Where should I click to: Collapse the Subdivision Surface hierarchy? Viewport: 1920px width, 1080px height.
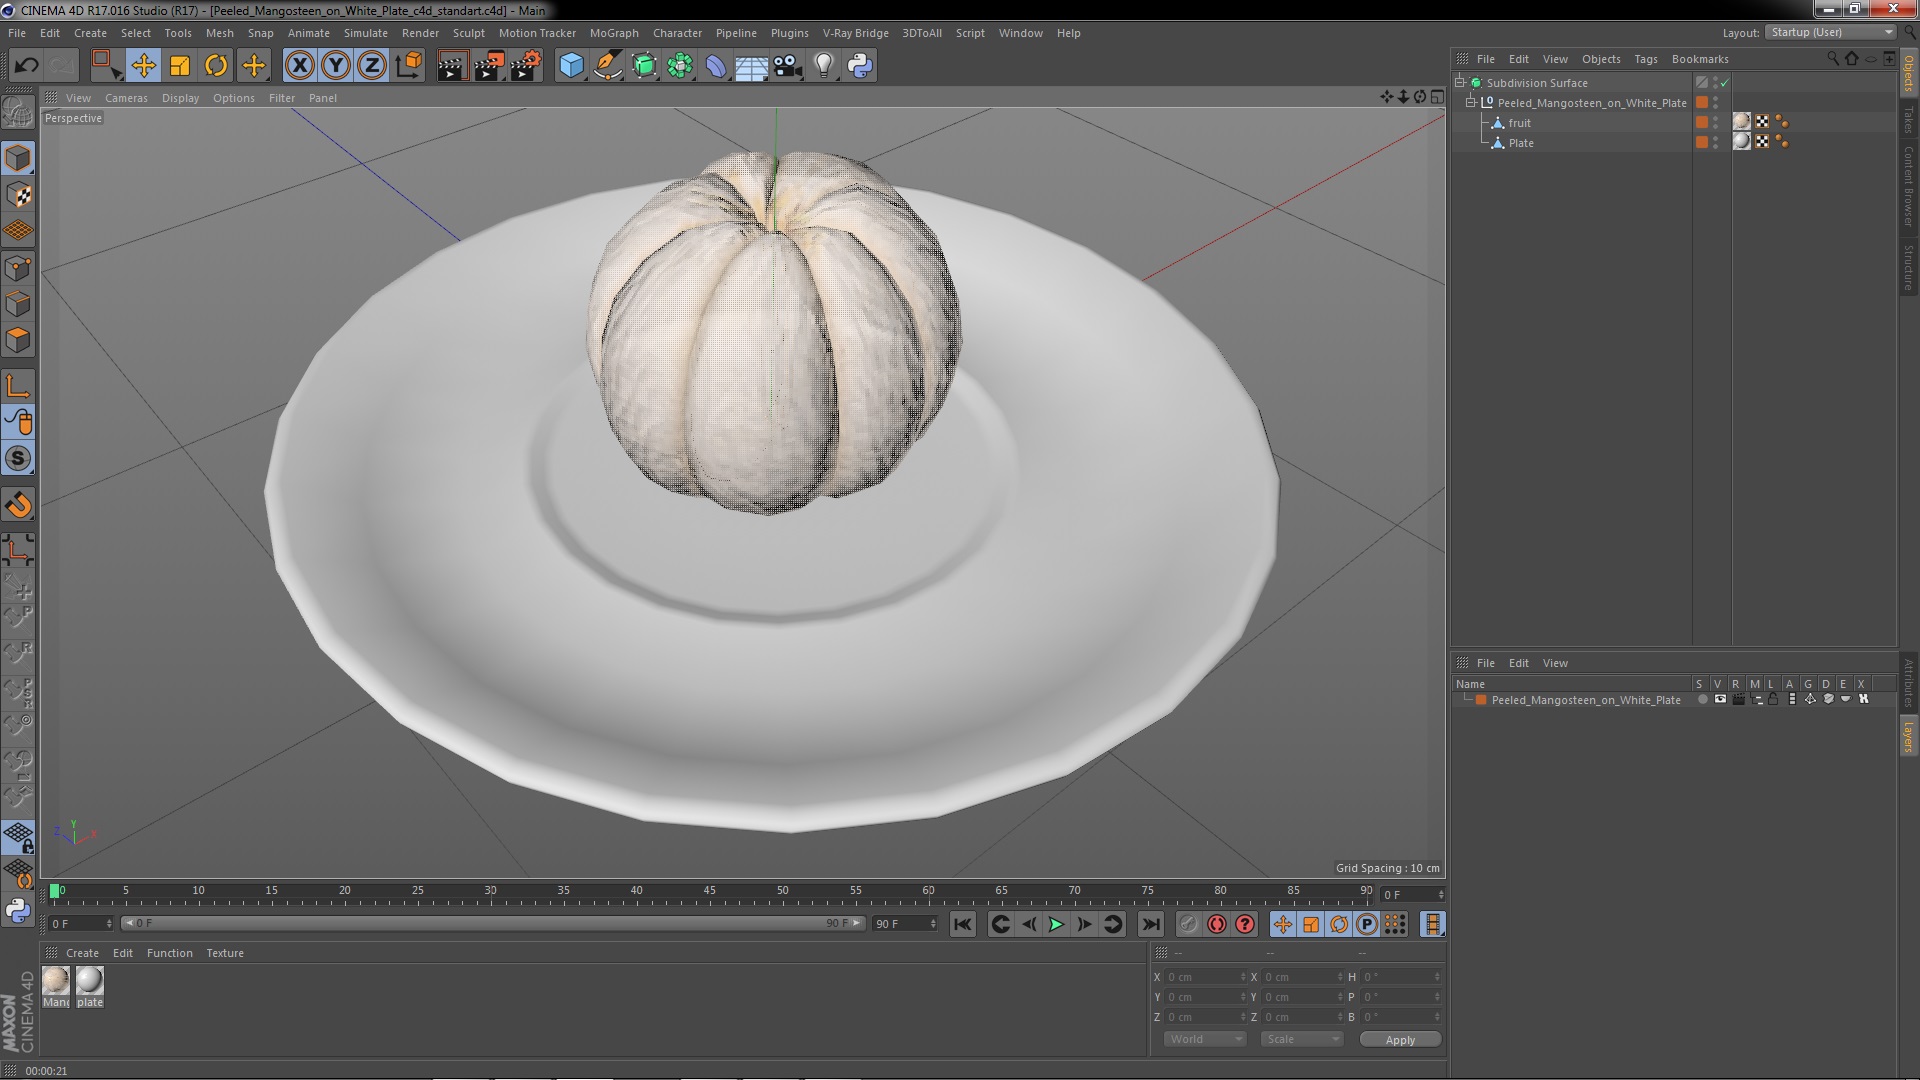(x=1460, y=82)
